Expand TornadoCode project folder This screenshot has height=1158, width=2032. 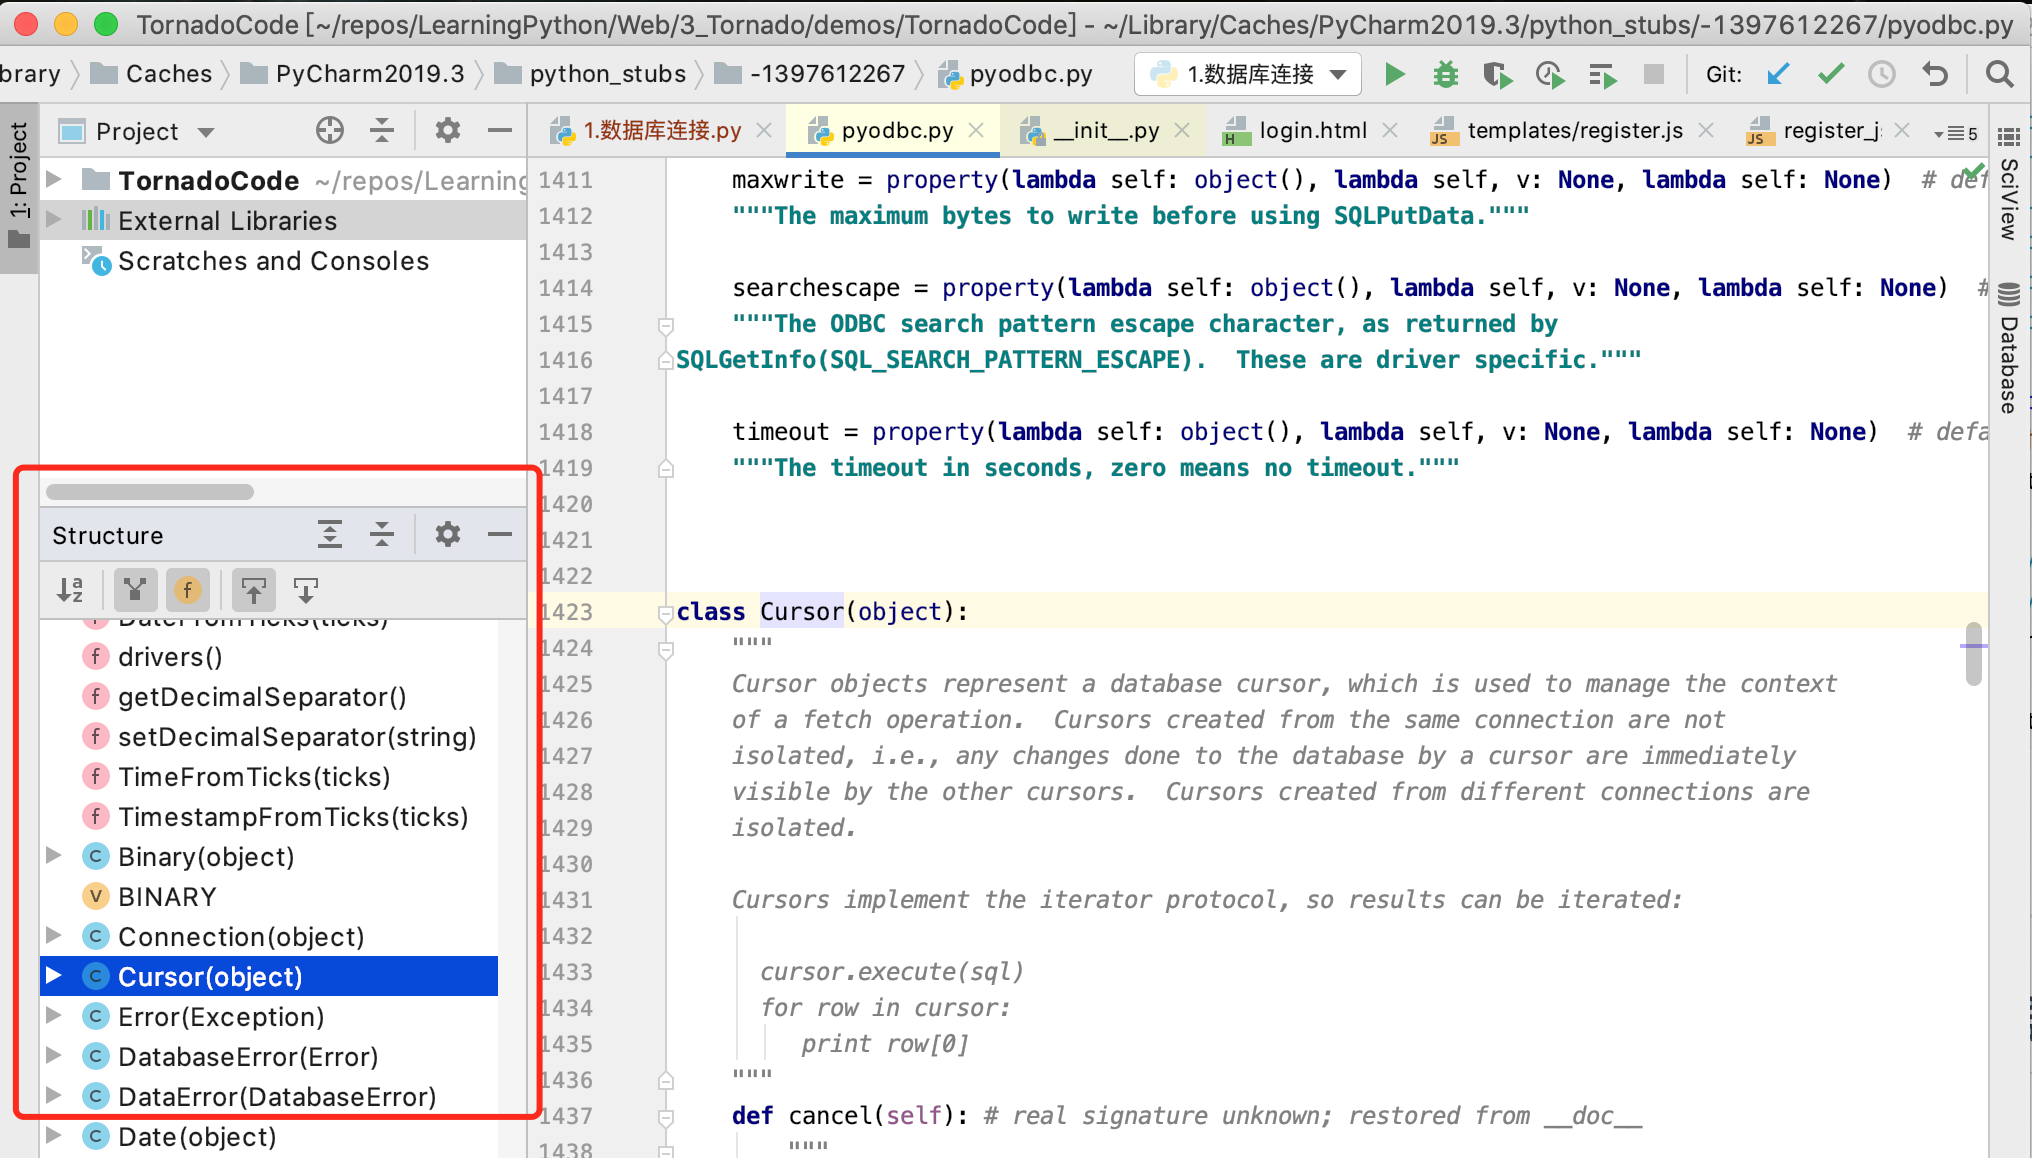click(x=55, y=180)
